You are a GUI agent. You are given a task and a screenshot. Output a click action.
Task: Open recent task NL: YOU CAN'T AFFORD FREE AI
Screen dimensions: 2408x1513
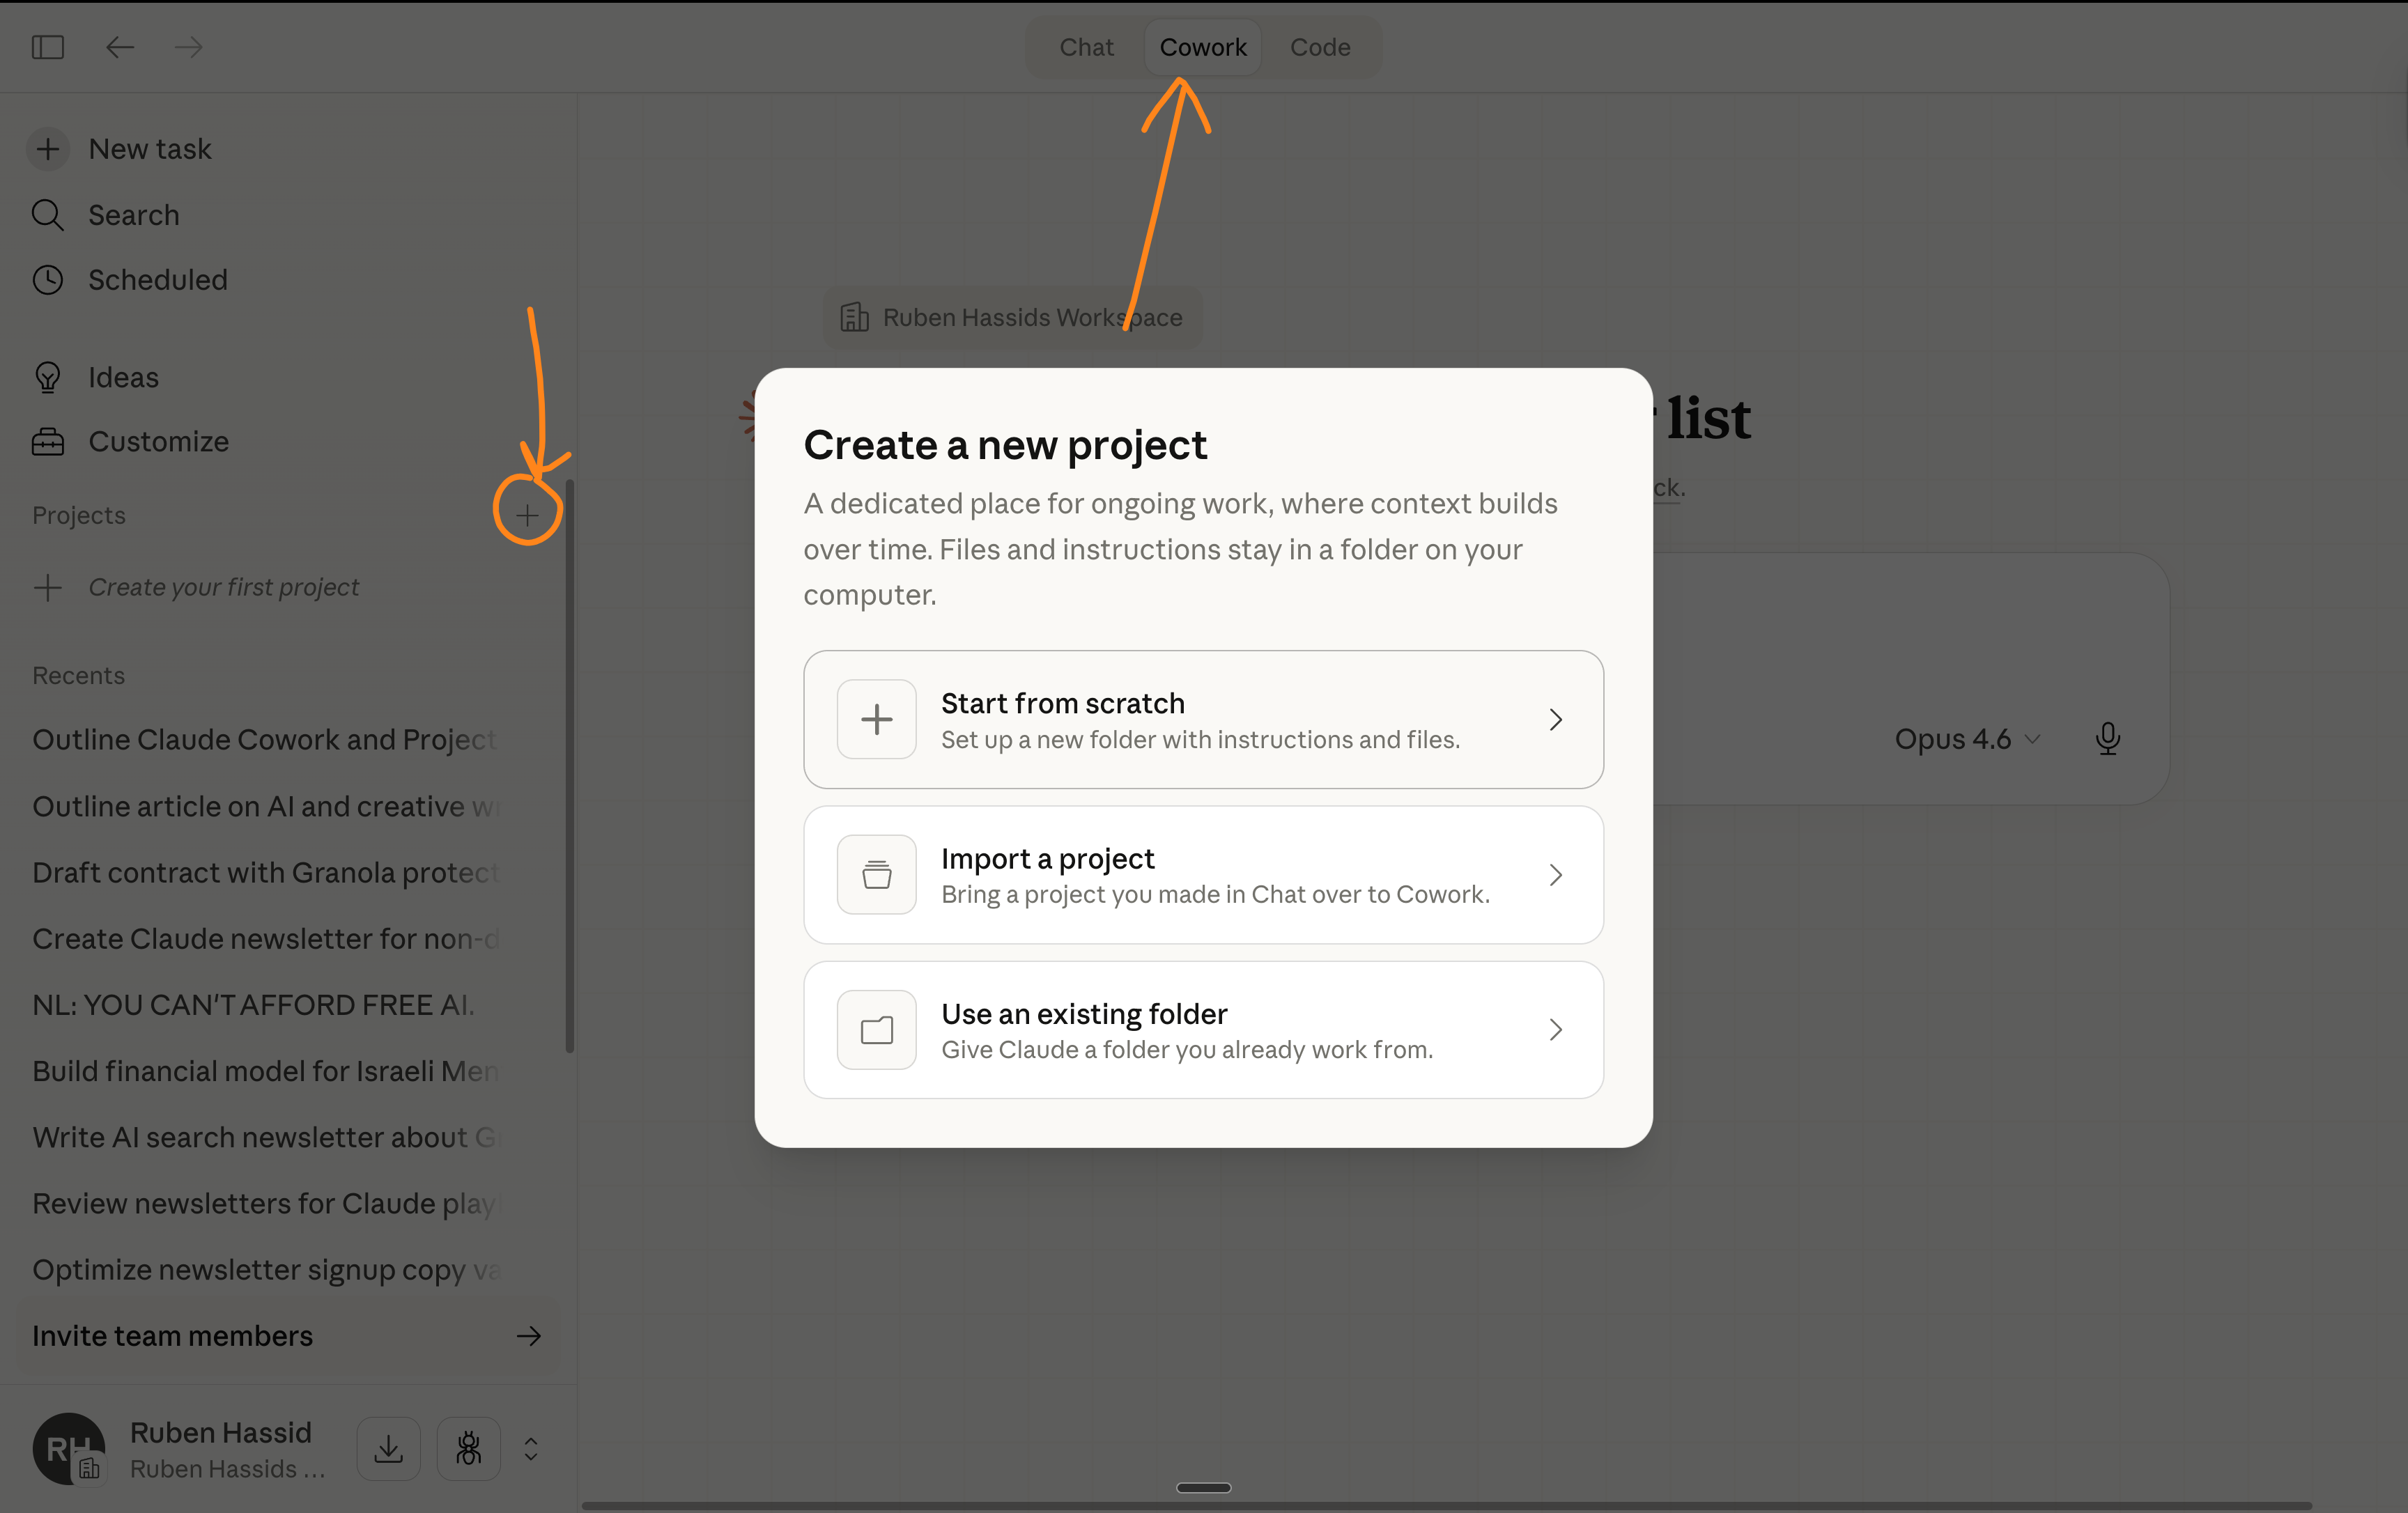tap(253, 1005)
